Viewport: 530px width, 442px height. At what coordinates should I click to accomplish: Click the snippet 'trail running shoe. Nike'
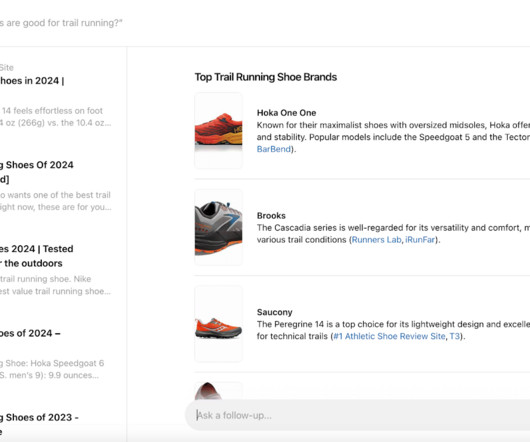click(45, 279)
